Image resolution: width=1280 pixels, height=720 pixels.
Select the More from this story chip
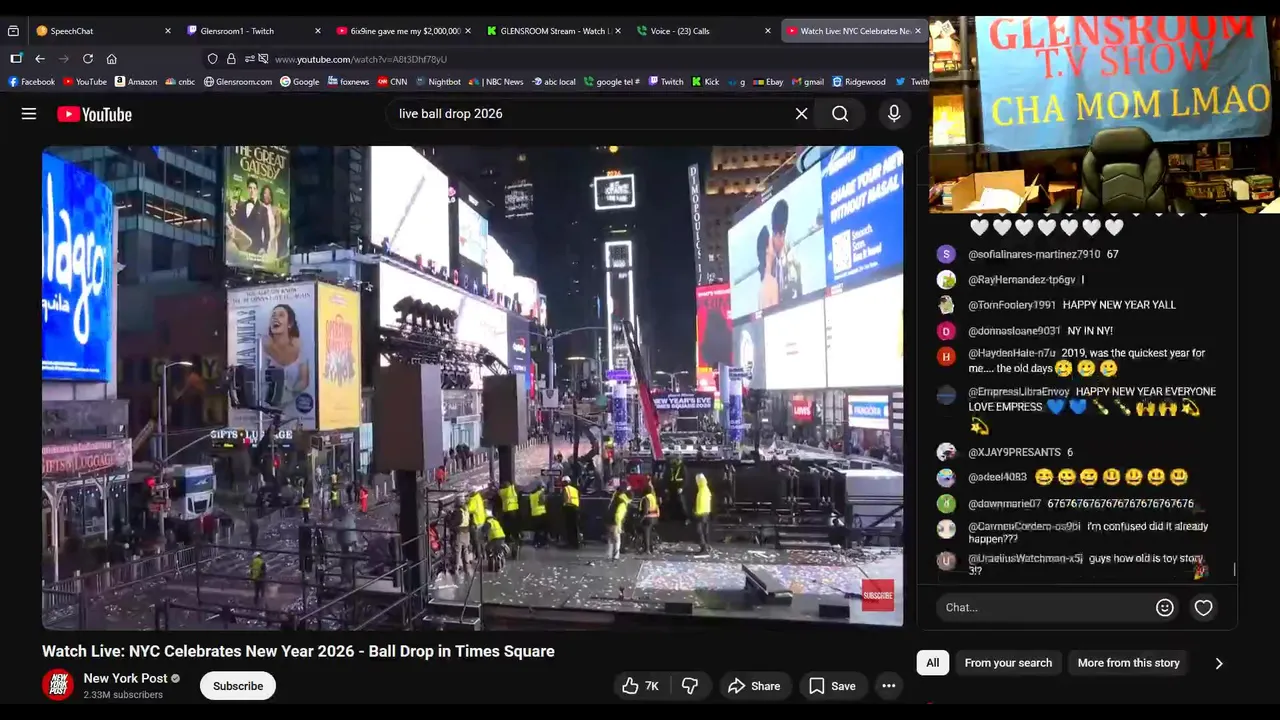coord(1129,663)
